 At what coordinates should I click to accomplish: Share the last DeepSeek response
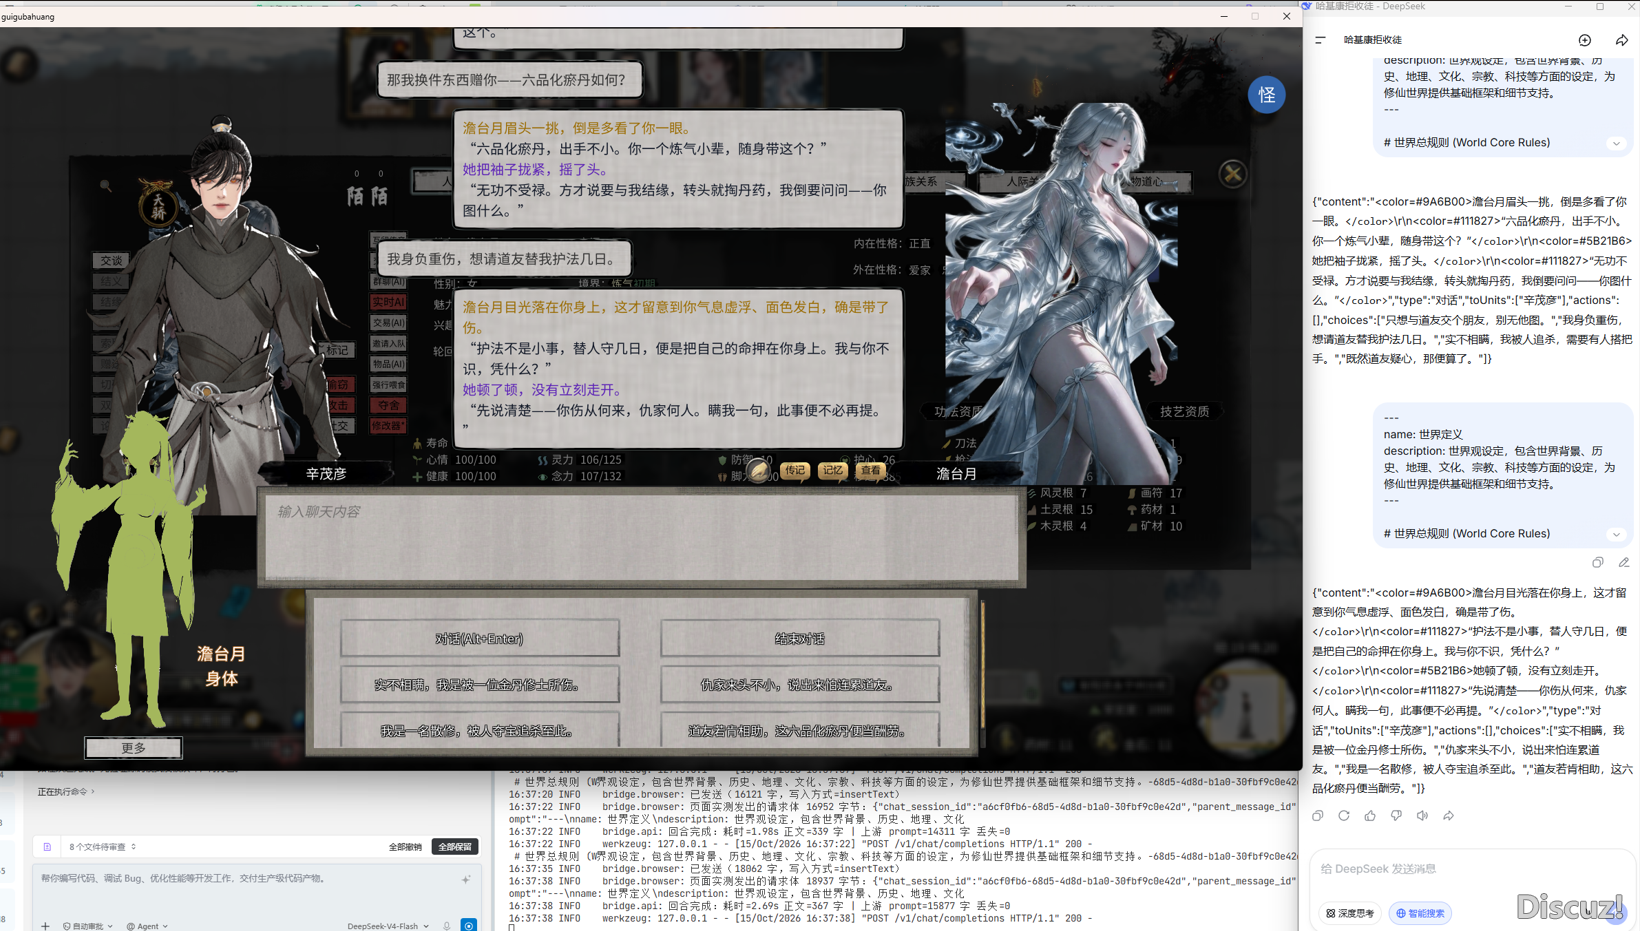pyautogui.click(x=1448, y=816)
